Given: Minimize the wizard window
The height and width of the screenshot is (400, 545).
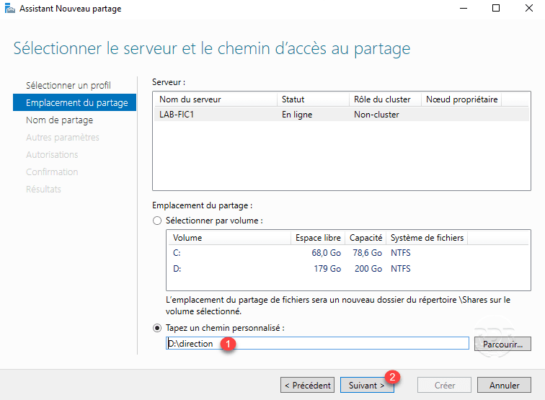Looking at the screenshot, I should [463, 8].
